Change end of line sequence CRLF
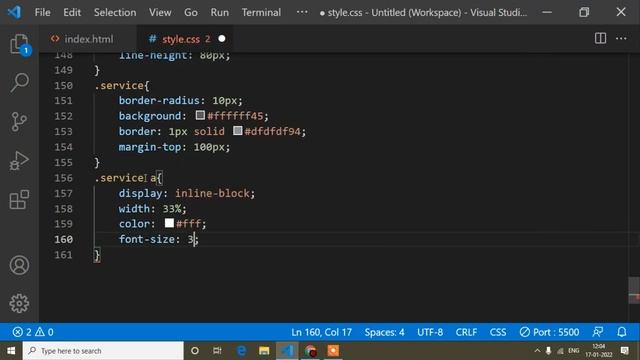This screenshot has width=640, height=360. pos(466,332)
